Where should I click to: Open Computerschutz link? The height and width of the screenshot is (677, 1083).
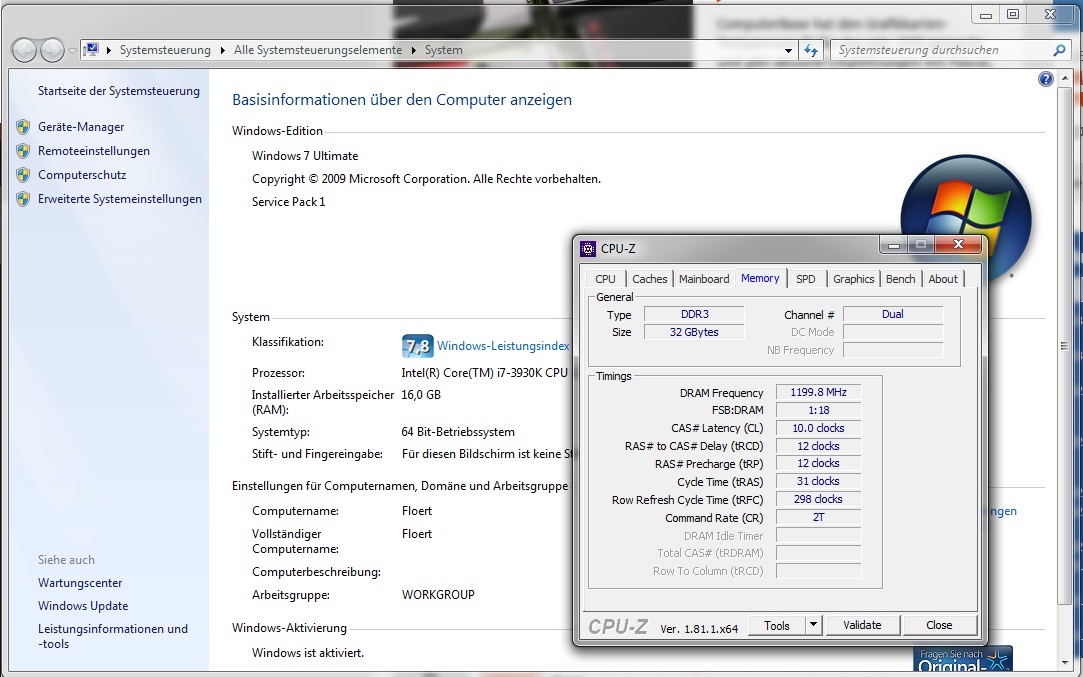click(x=82, y=175)
